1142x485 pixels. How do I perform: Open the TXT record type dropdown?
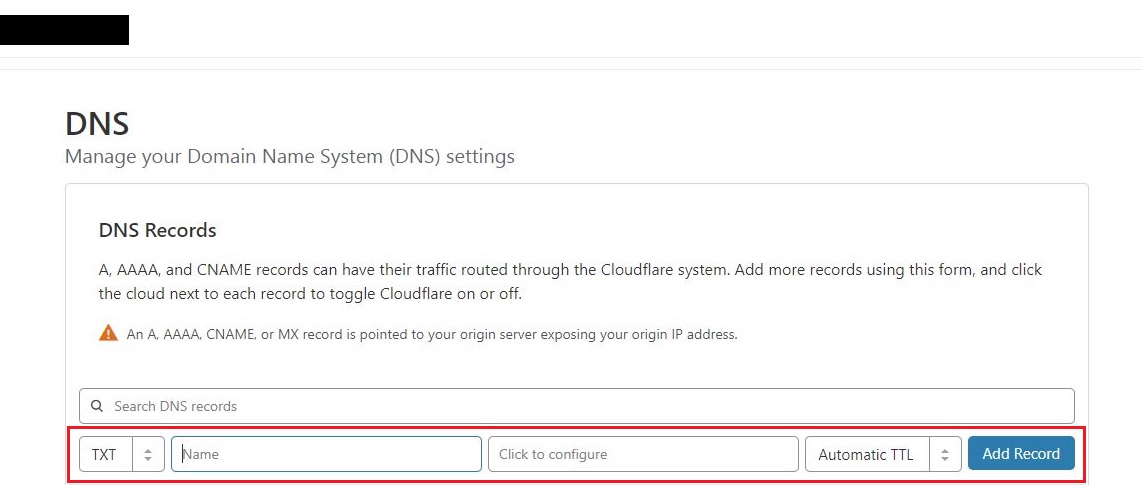pyautogui.click(x=122, y=454)
